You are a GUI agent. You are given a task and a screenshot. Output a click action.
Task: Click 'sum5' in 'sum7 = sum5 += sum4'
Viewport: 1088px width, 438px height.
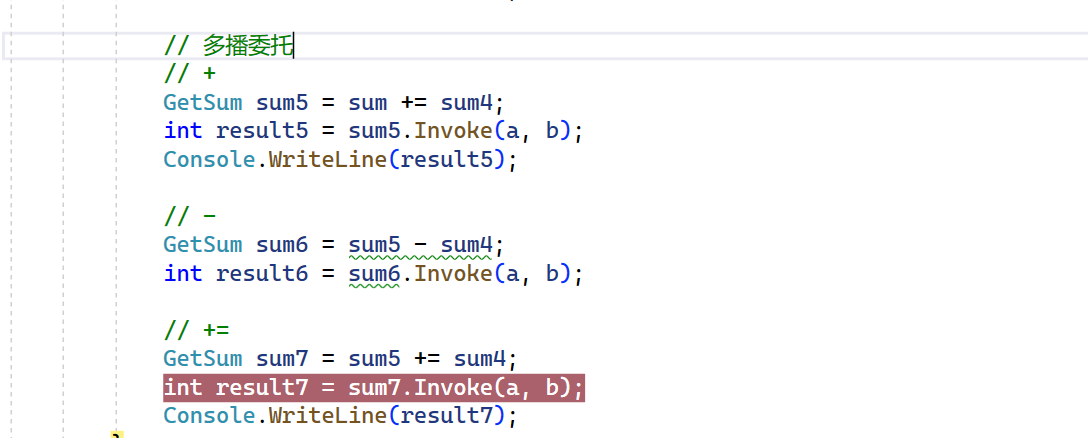(x=375, y=359)
